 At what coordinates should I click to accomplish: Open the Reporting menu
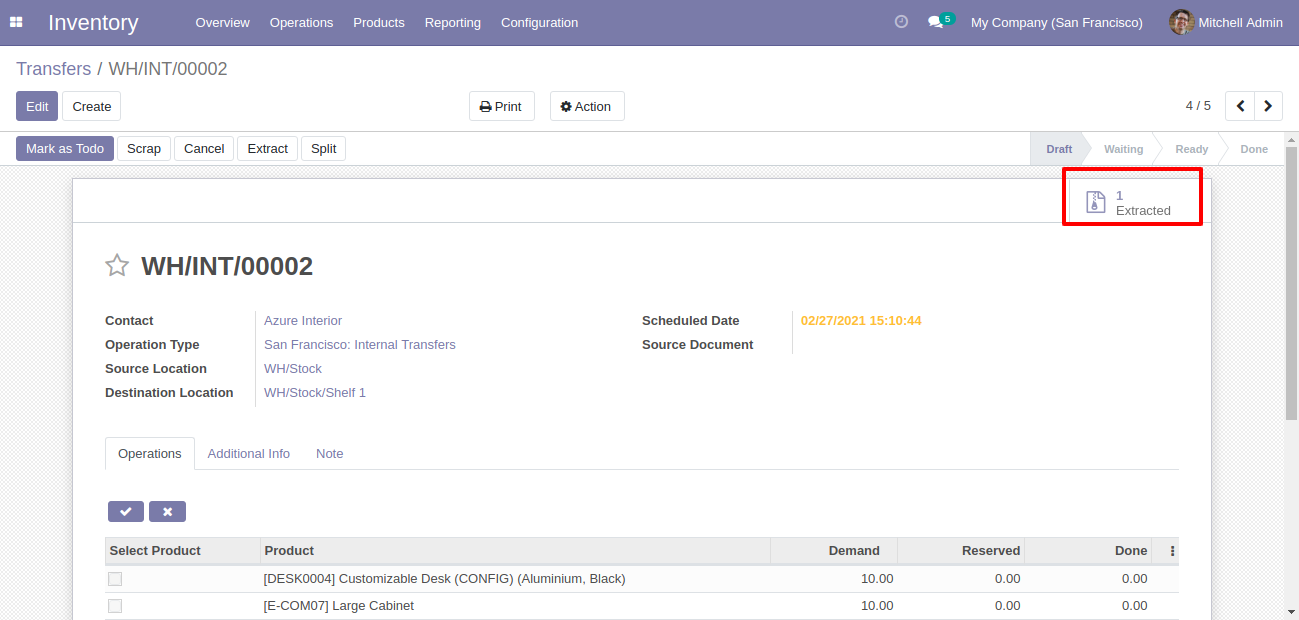452,22
